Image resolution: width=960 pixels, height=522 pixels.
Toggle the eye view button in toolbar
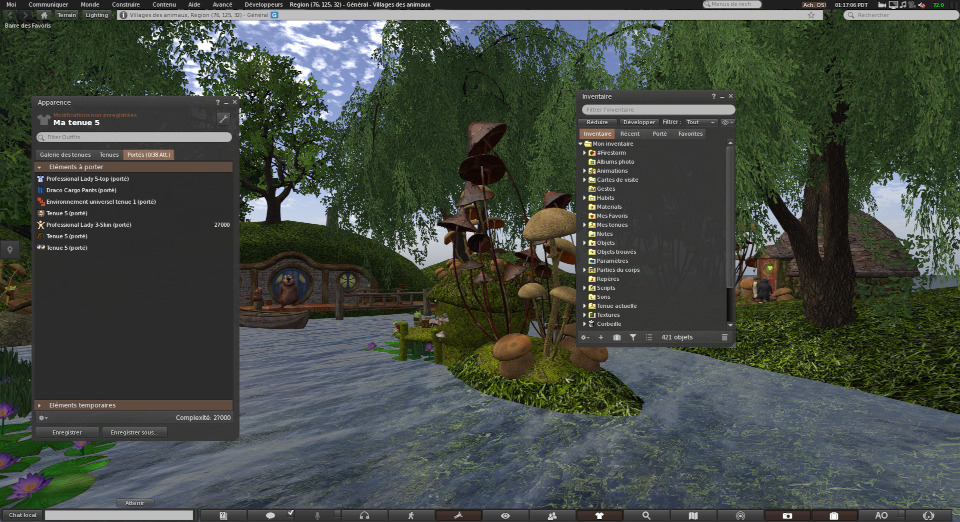[x=505, y=515]
